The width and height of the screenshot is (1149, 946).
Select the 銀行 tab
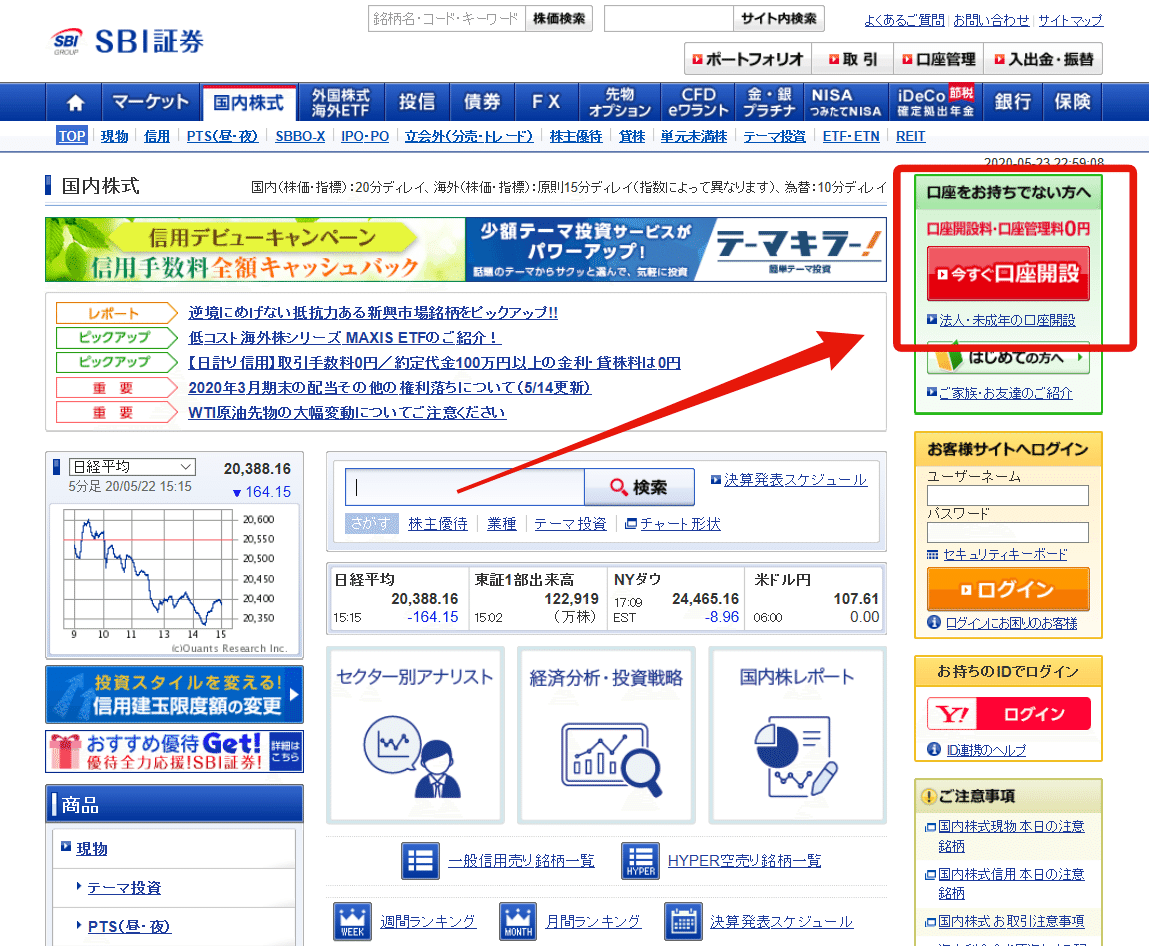click(1013, 102)
